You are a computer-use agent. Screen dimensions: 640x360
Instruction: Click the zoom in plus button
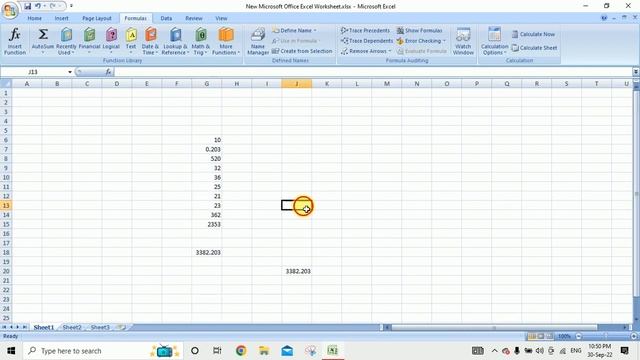click(633, 336)
